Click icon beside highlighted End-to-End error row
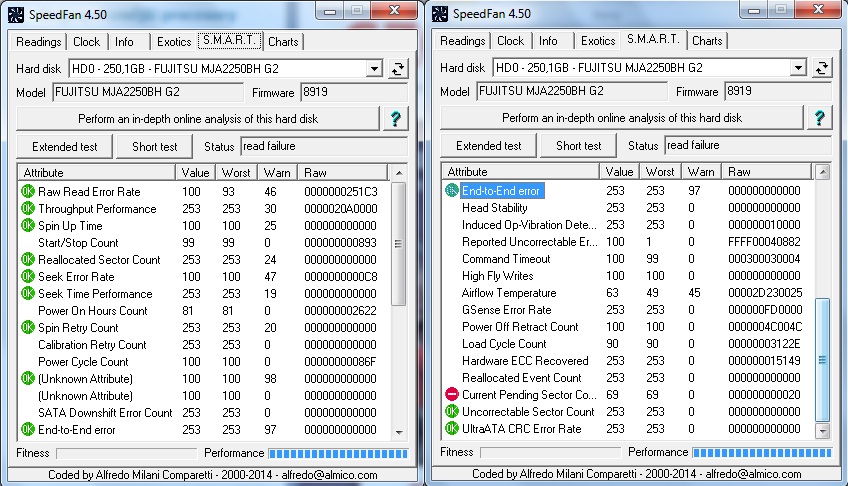This screenshot has height=486, width=848. pos(452,190)
